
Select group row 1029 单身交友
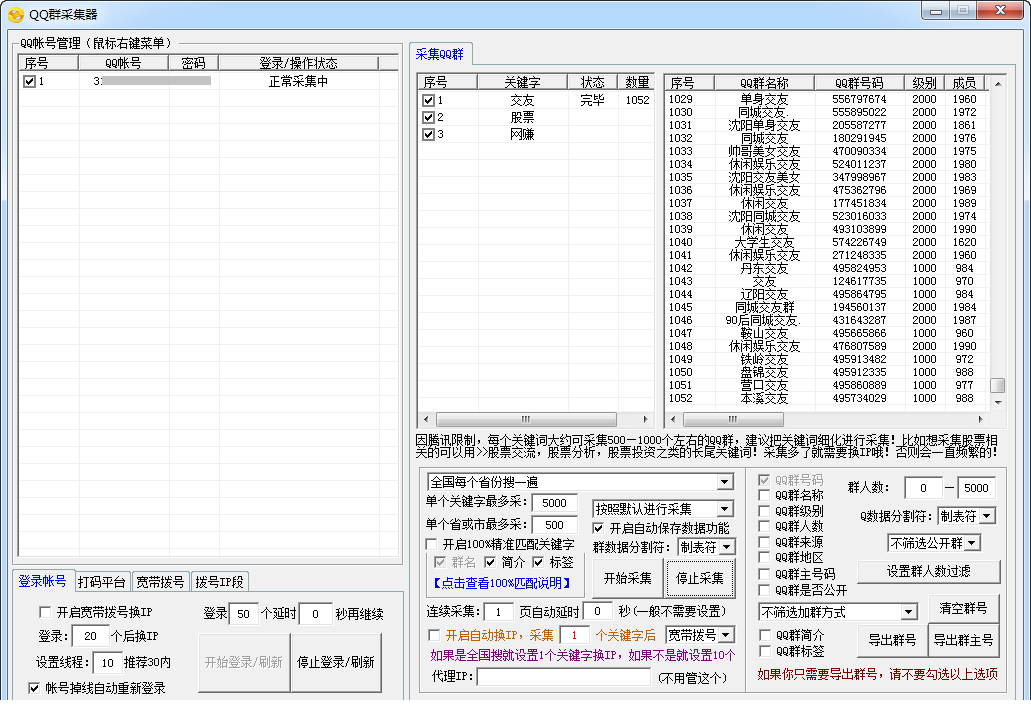[x=826, y=99]
